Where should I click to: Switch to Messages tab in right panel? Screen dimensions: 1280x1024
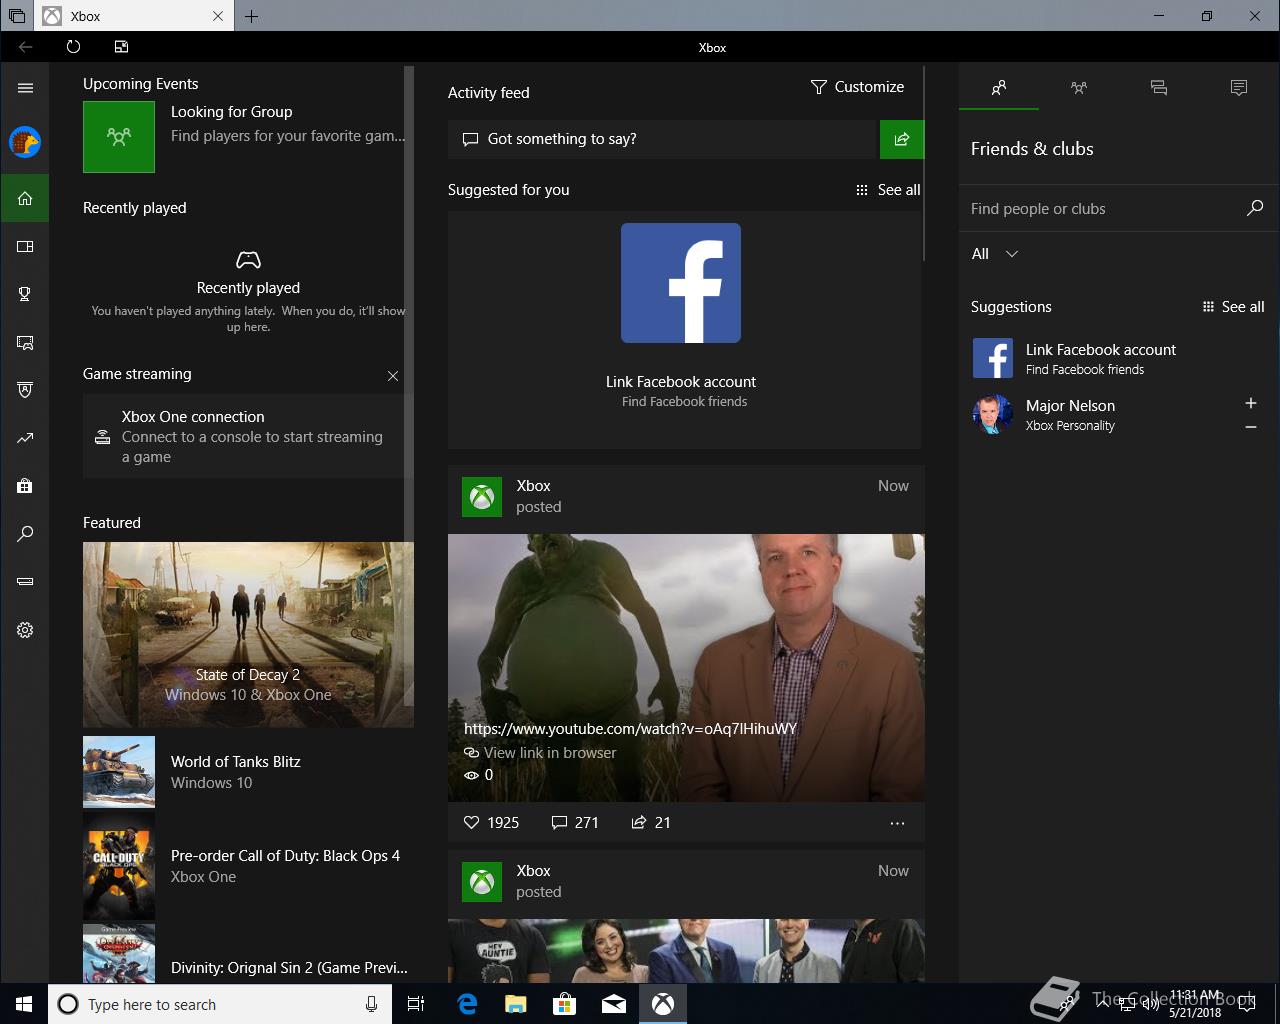pos(1159,88)
